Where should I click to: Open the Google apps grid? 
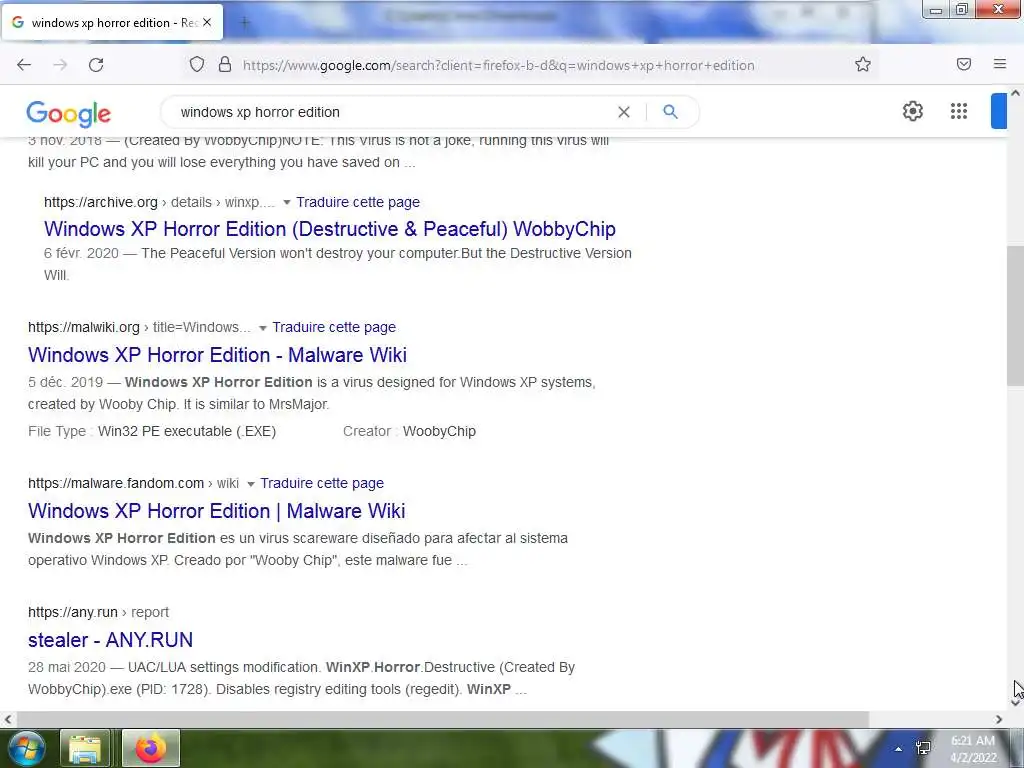pos(959,111)
